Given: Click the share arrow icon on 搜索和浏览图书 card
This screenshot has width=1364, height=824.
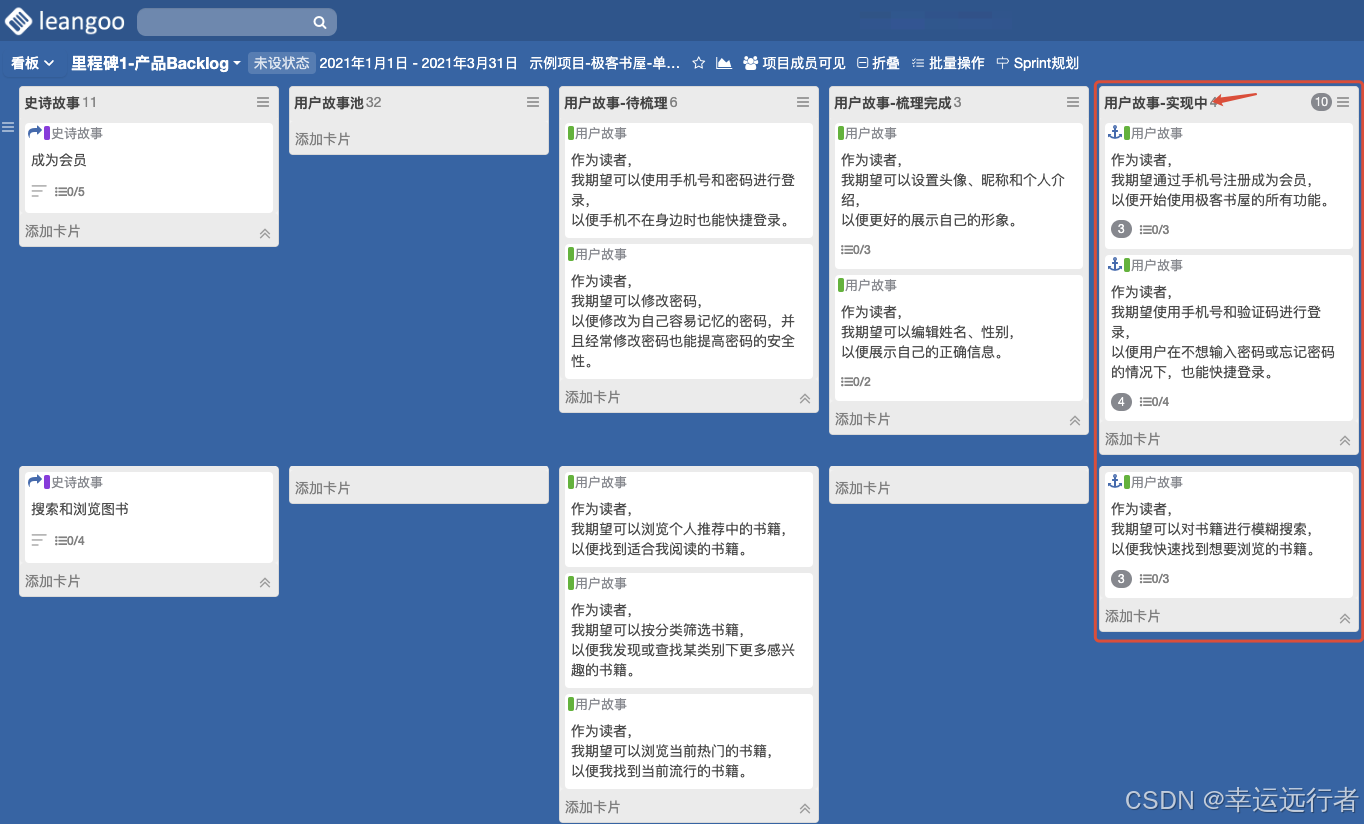Looking at the screenshot, I should (x=35, y=482).
